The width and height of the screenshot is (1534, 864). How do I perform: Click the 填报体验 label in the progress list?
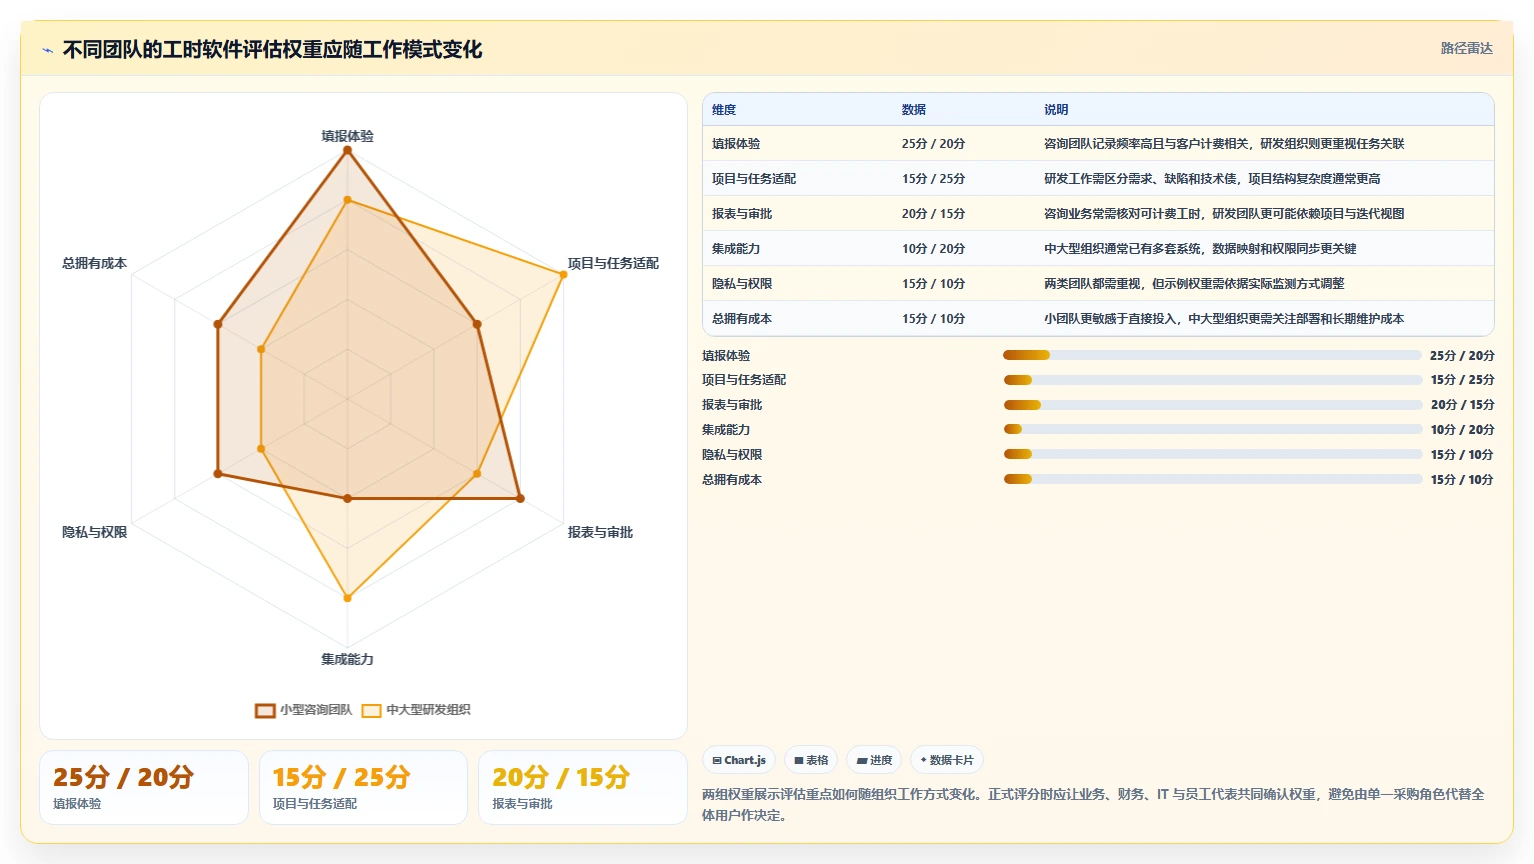(x=726, y=355)
